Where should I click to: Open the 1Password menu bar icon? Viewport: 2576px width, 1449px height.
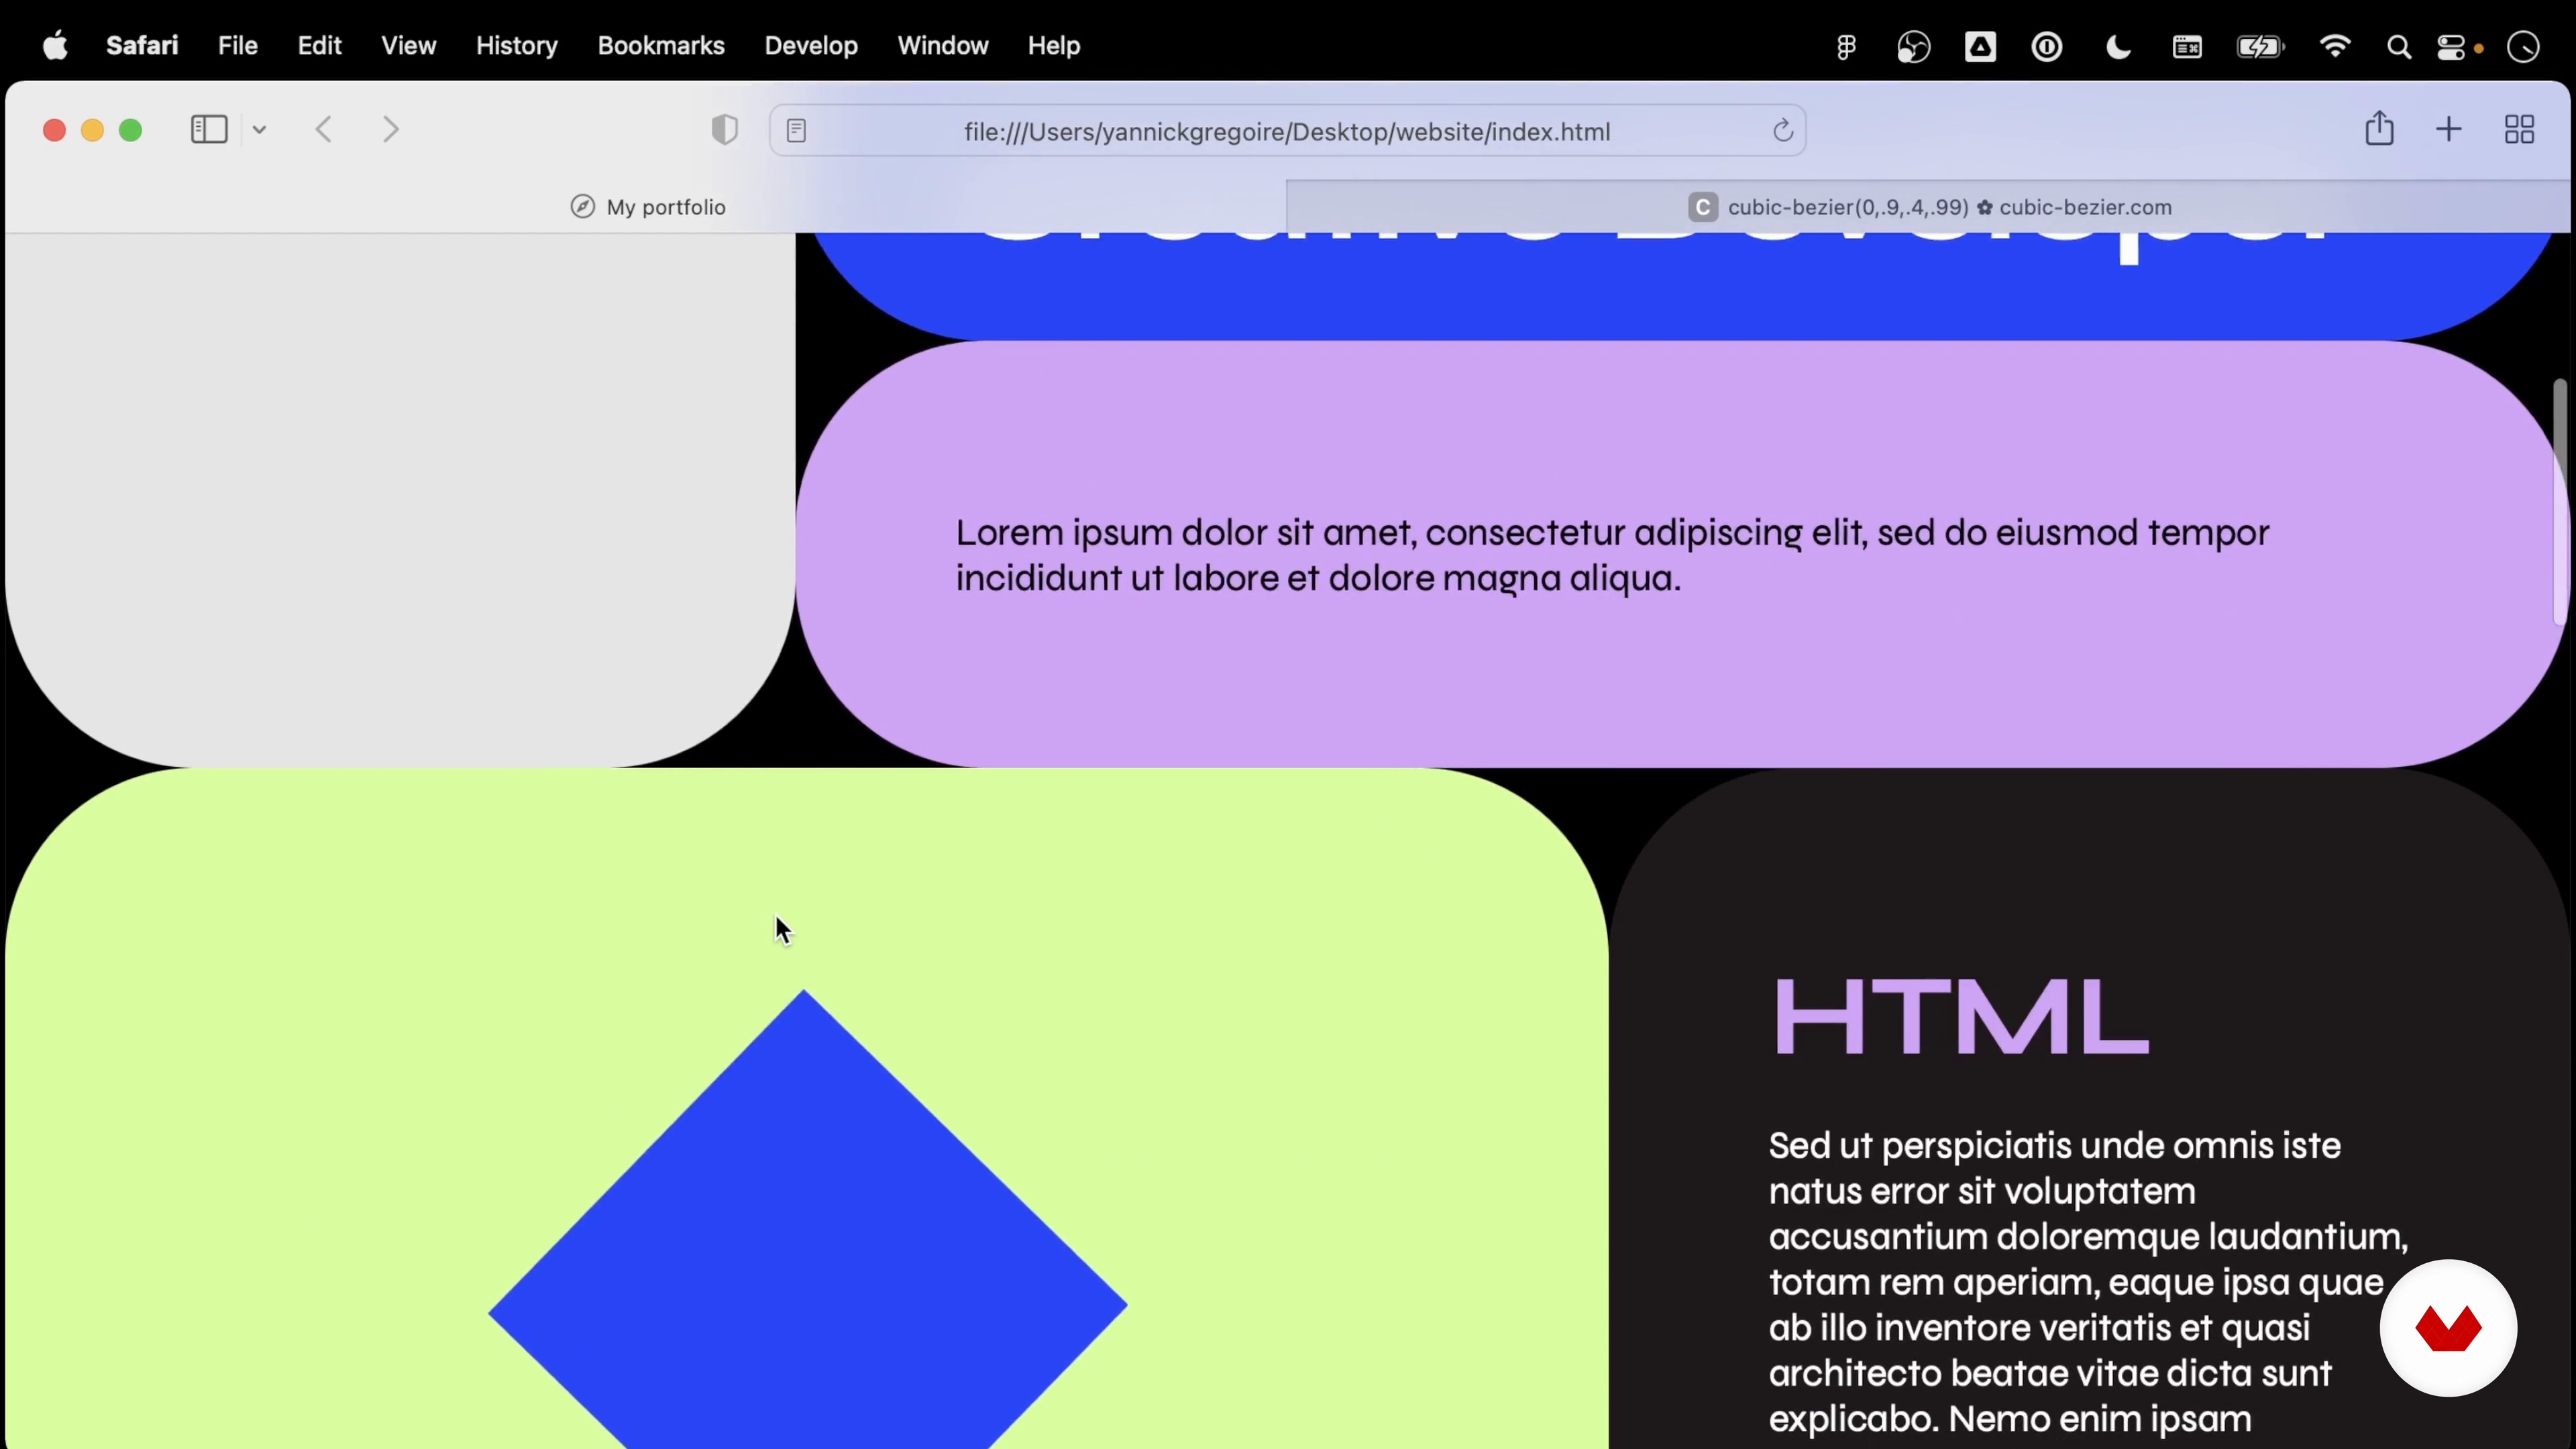(x=2047, y=47)
